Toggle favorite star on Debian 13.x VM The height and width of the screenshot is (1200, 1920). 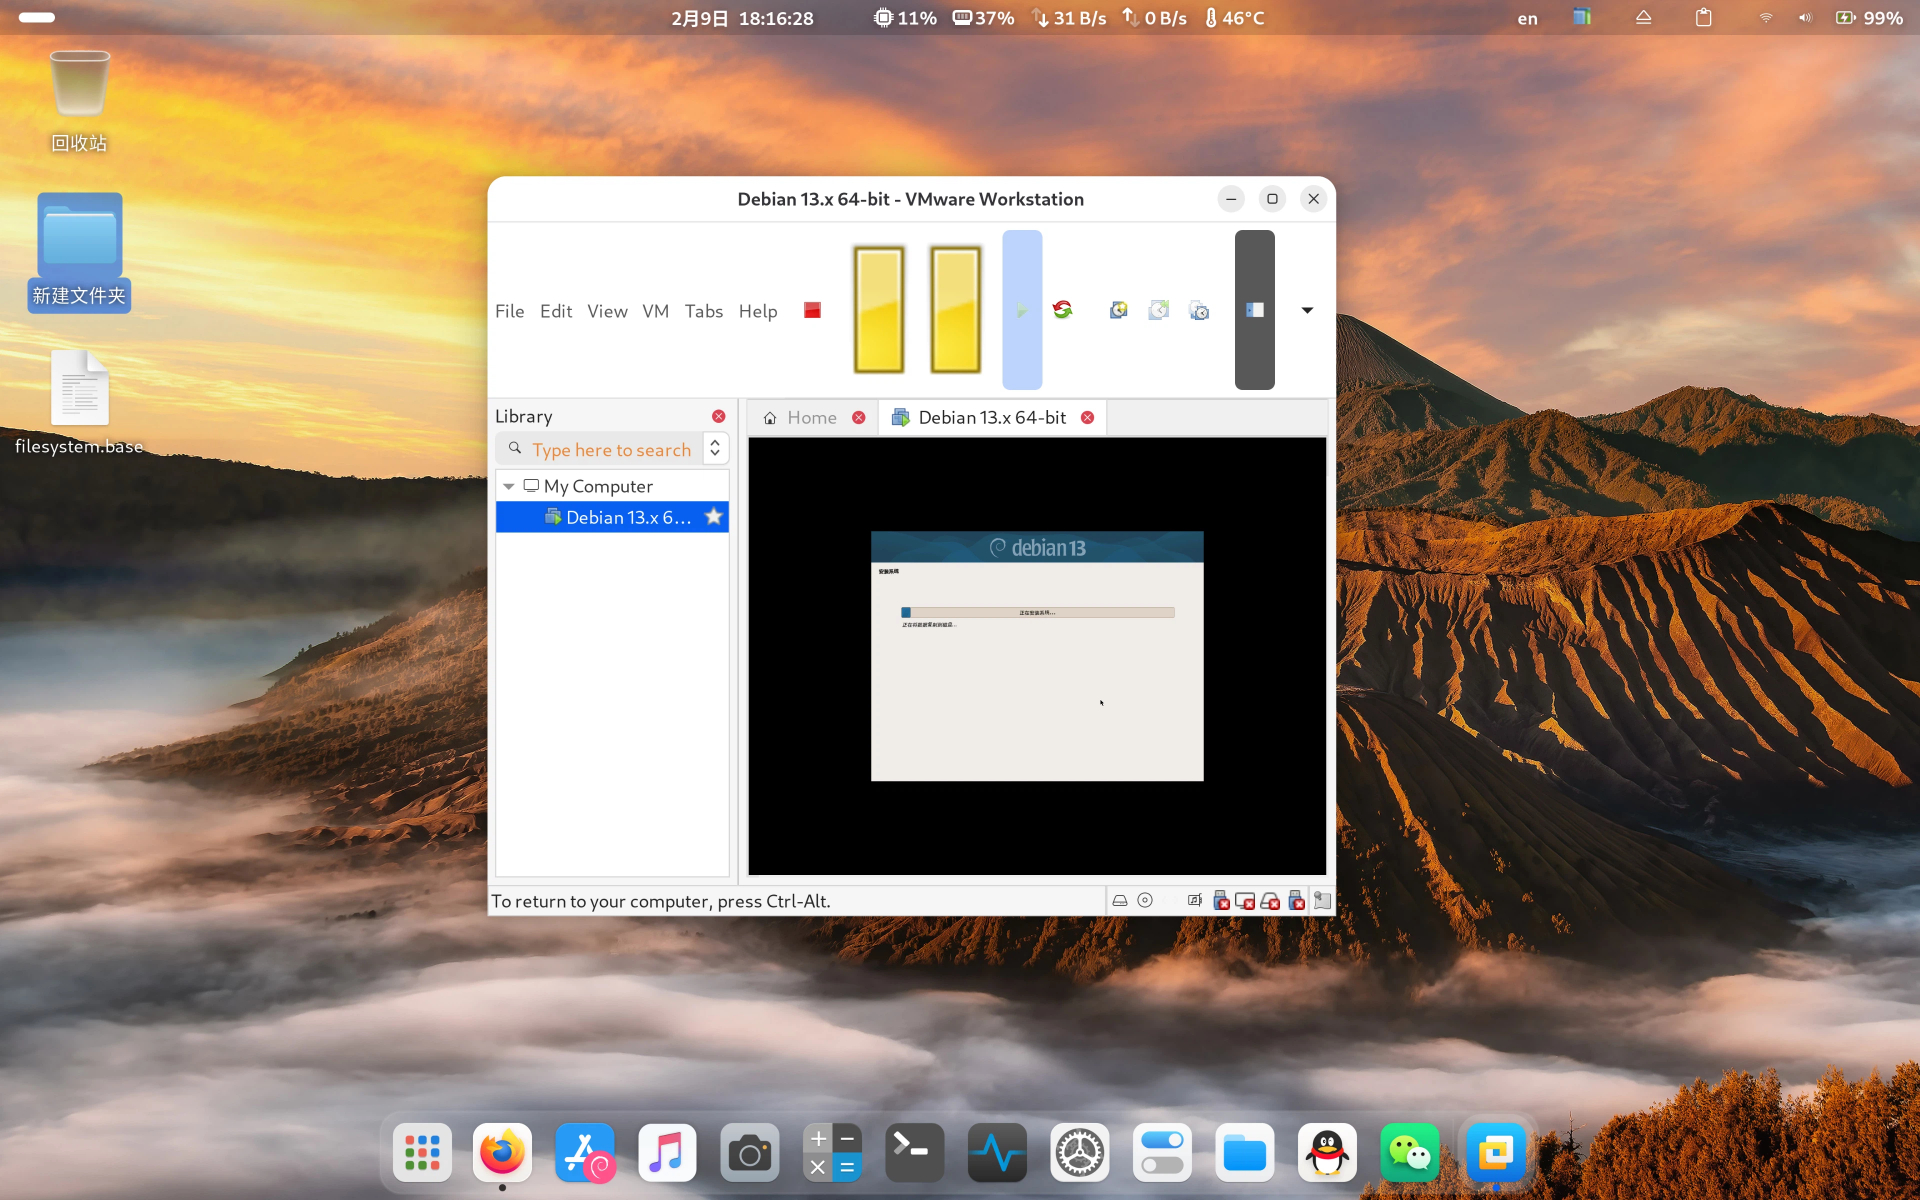point(713,517)
